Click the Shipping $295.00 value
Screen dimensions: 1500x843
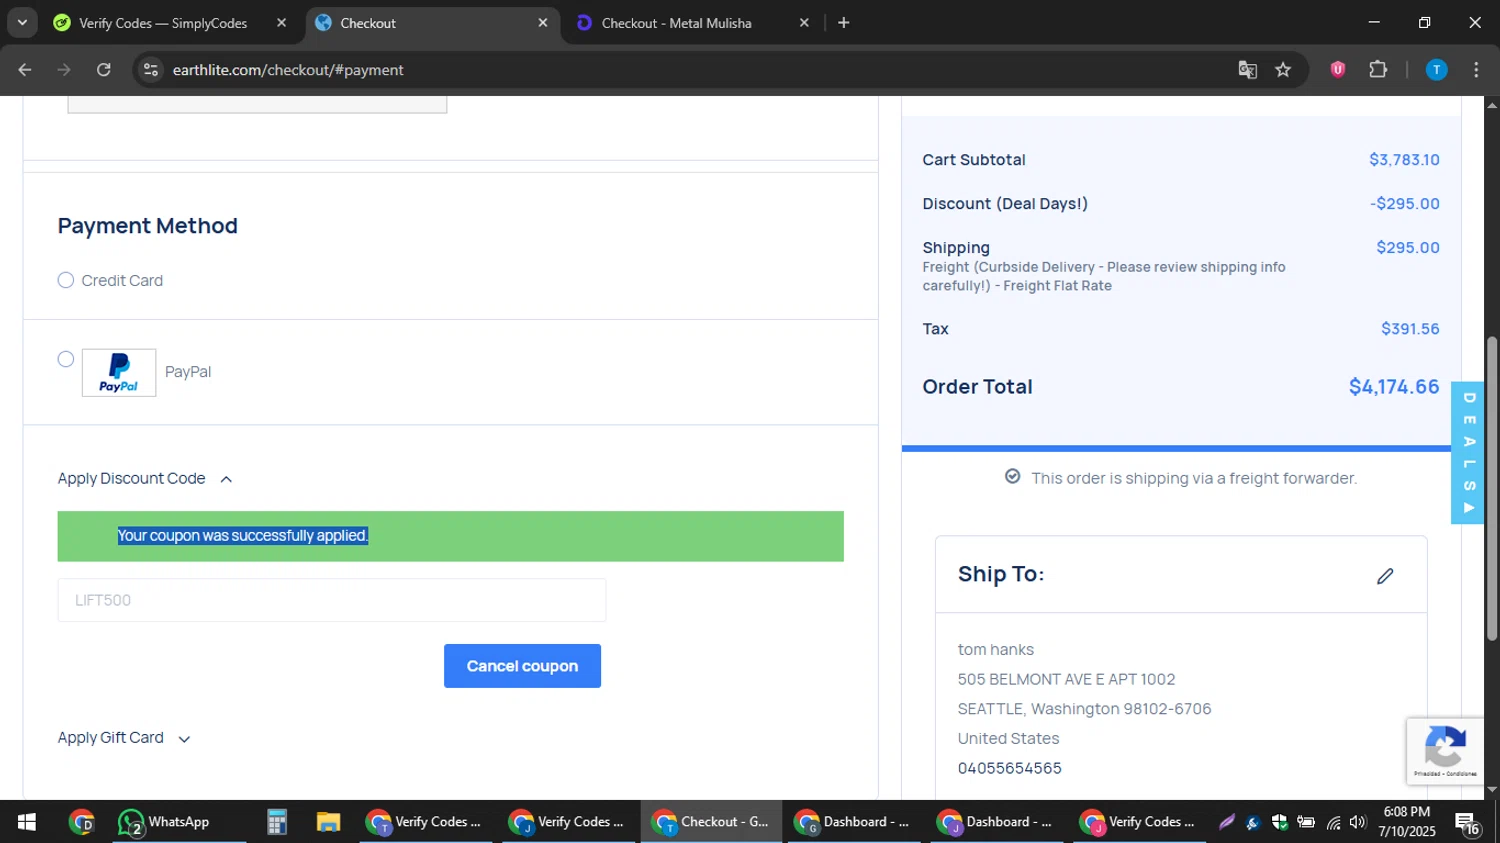click(1408, 248)
